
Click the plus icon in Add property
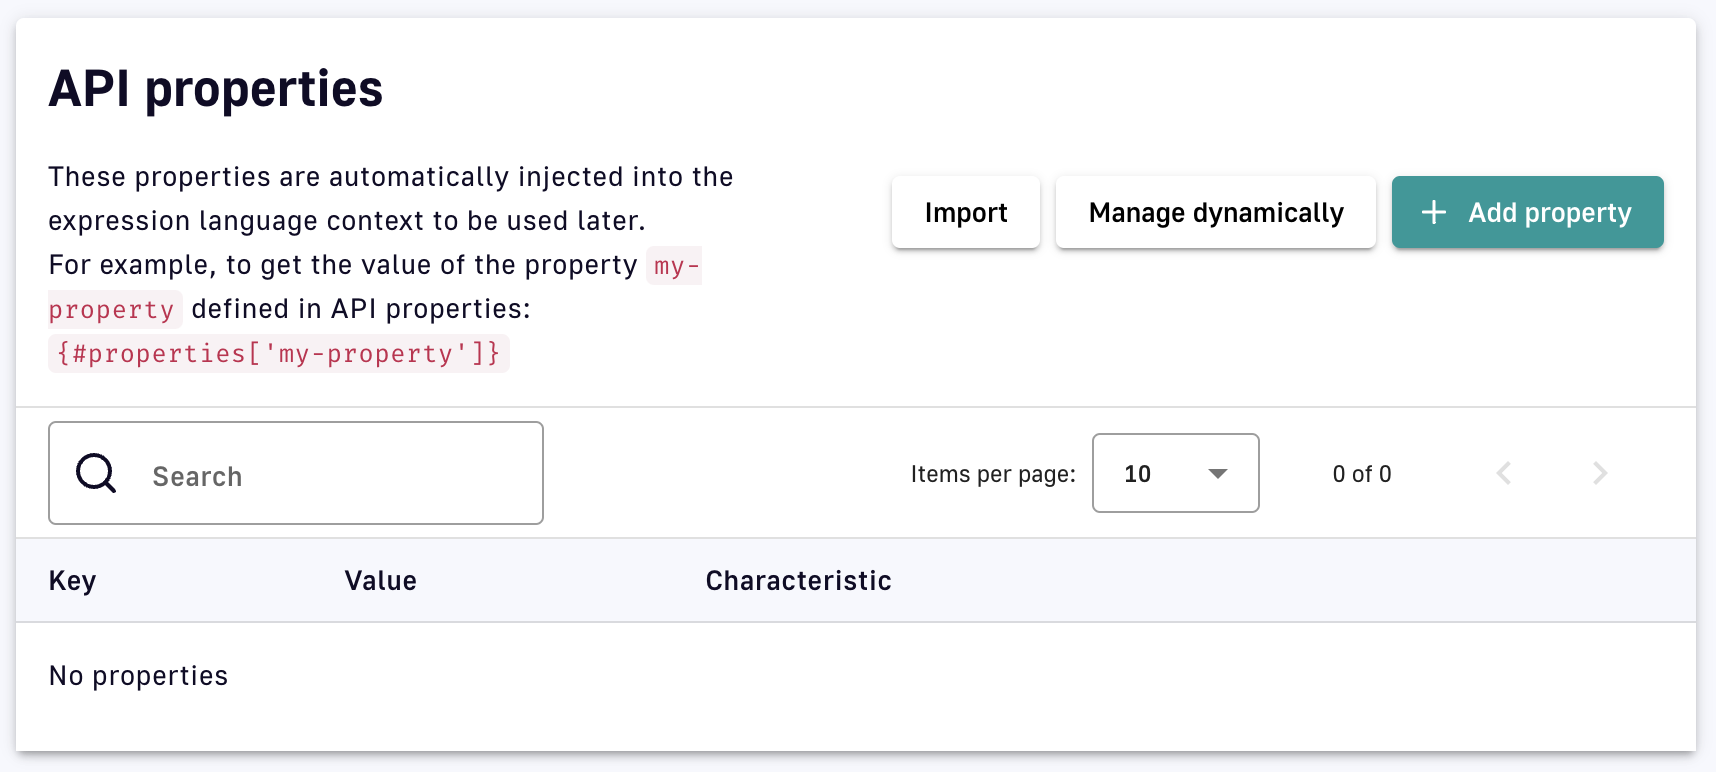(x=1434, y=212)
